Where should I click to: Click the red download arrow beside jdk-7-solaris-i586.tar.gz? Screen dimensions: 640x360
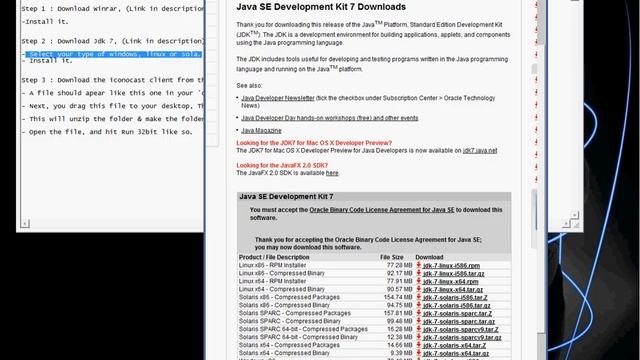coord(418,305)
